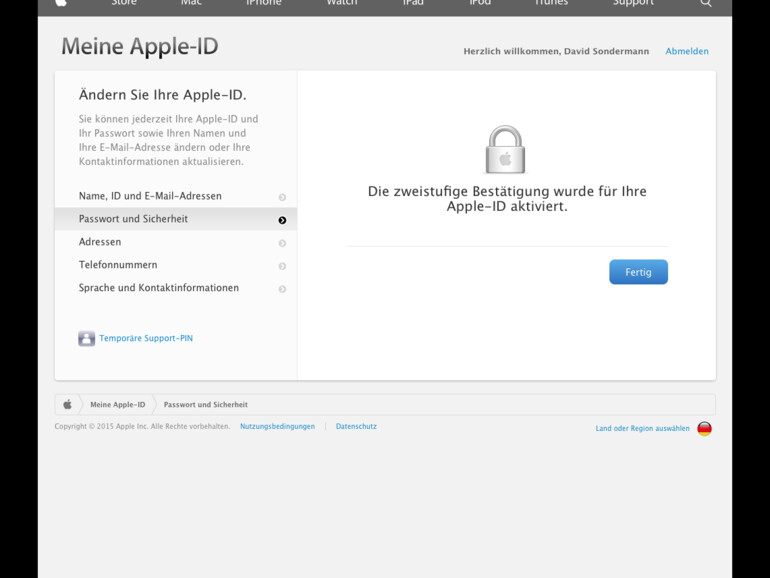Click the Apple logo in the breadcrumb bar

point(67,405)
